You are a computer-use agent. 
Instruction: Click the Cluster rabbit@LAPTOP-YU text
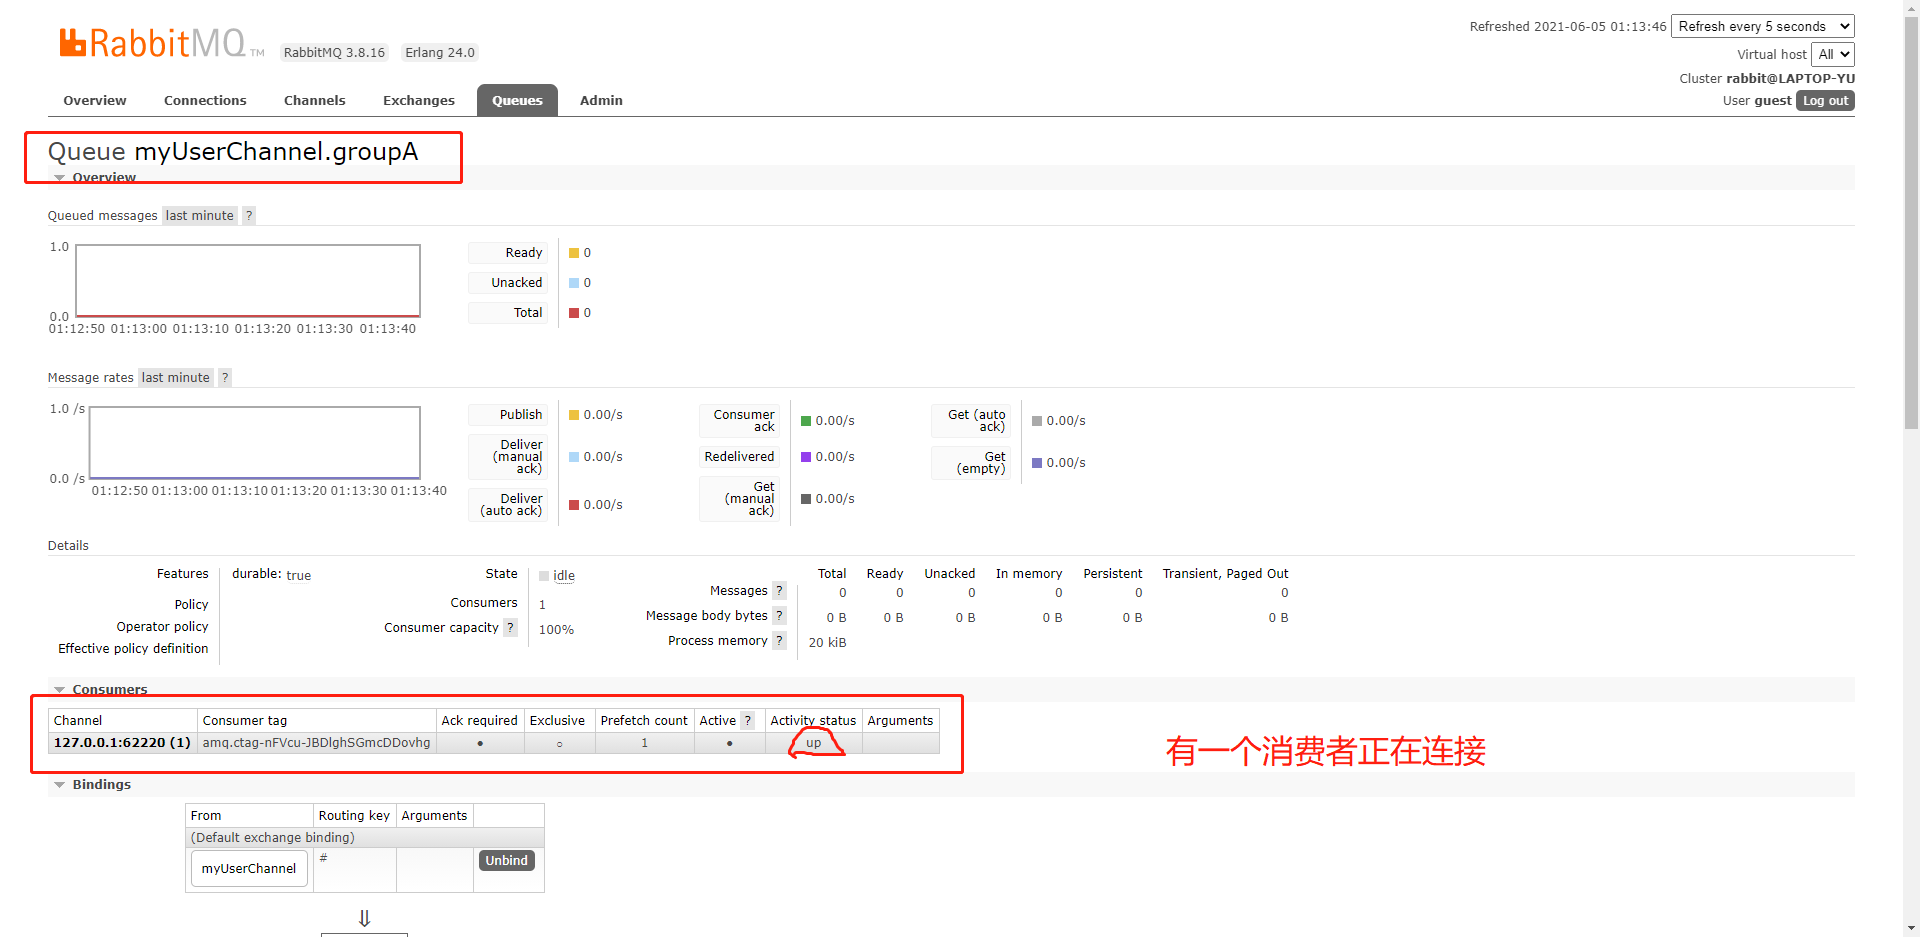tap(1767, 78)
